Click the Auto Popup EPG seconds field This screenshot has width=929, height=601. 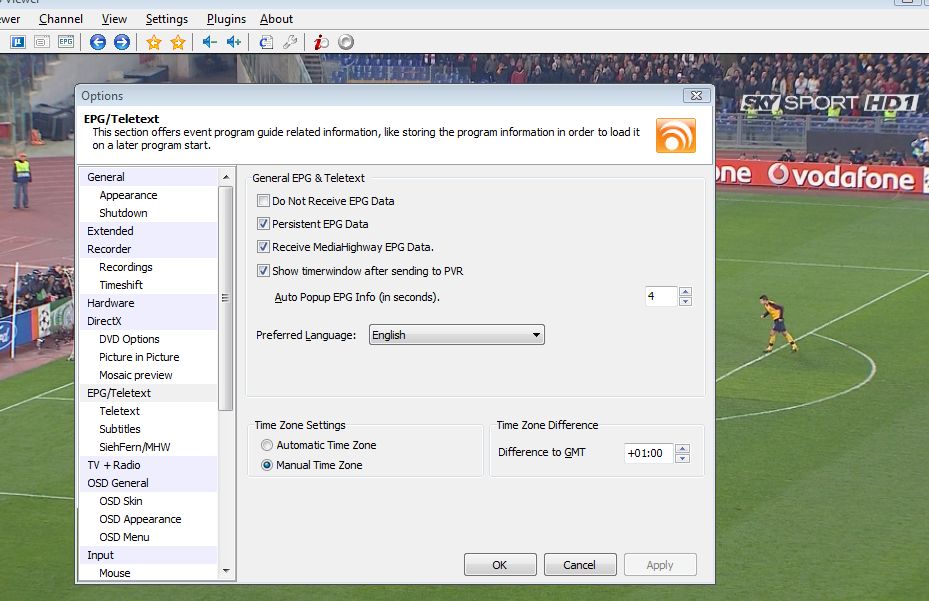point(661,296)
